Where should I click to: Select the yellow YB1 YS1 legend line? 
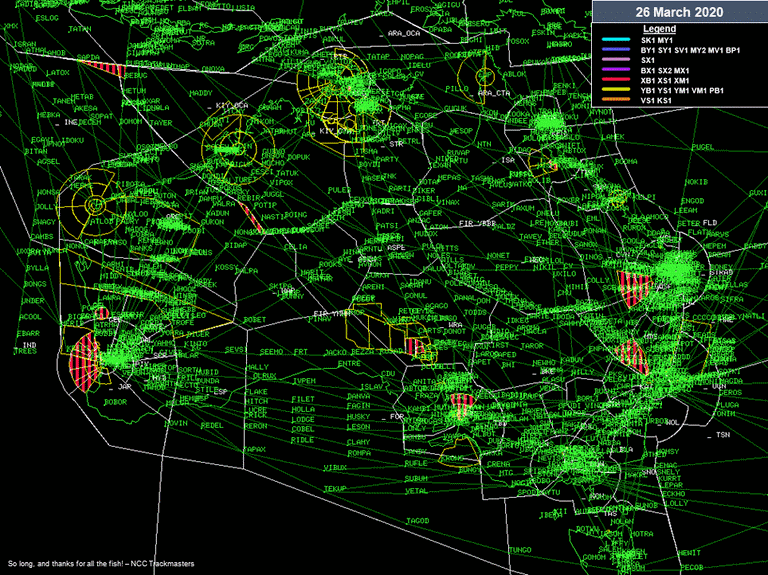point(614,90)
